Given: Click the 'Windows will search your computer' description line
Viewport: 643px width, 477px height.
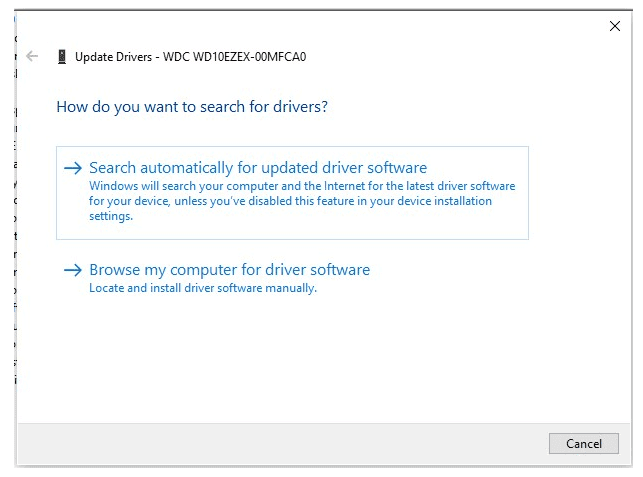Looking at the screenshot, I should coord(302,186).
